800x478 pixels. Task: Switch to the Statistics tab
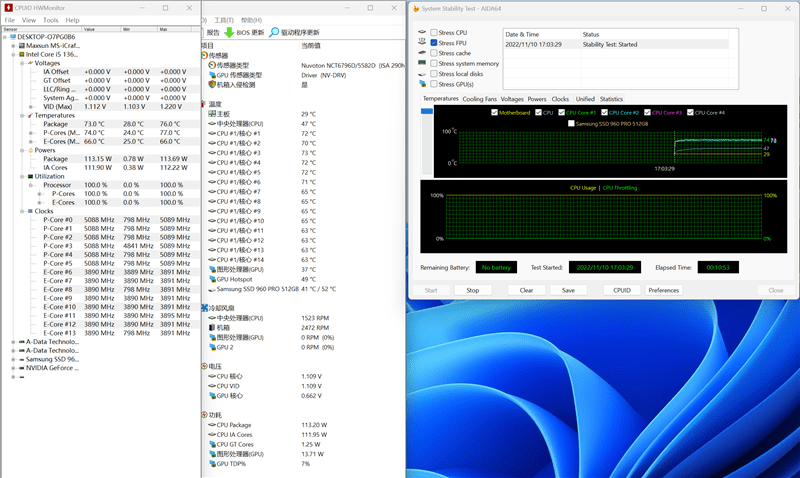point(611,99)
